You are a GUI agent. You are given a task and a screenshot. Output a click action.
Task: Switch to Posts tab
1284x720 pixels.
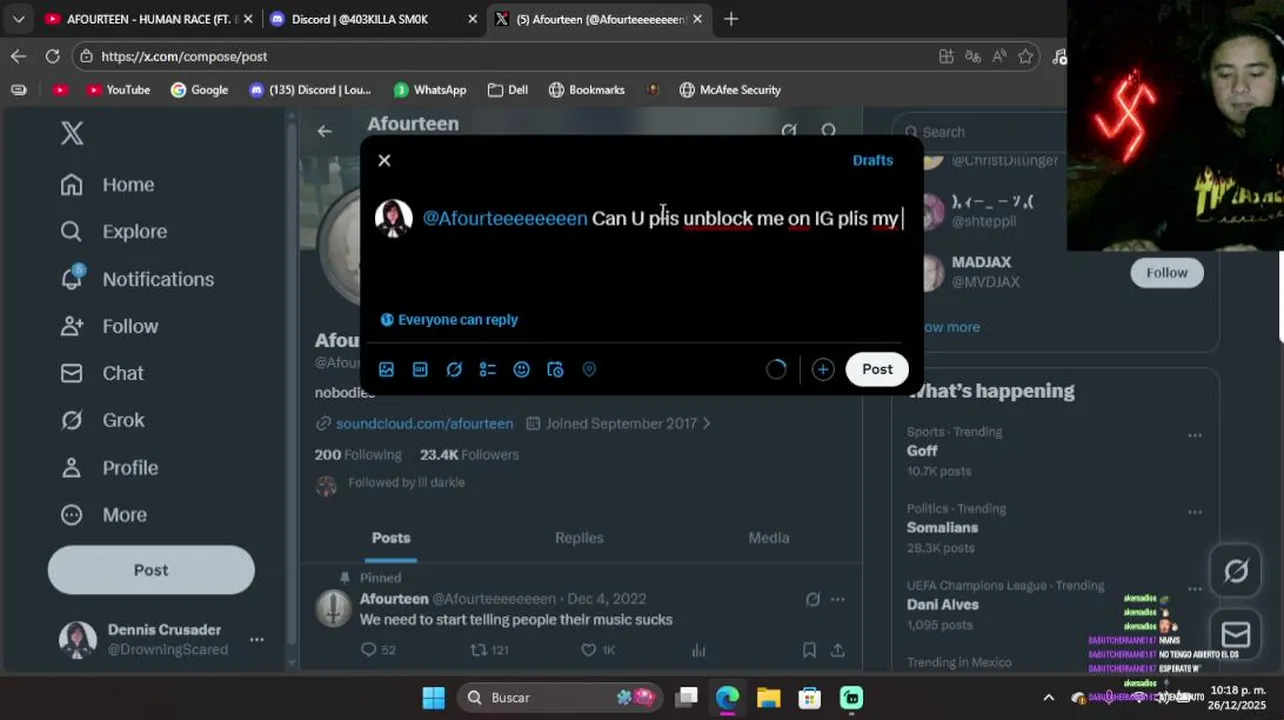[391, 537]
